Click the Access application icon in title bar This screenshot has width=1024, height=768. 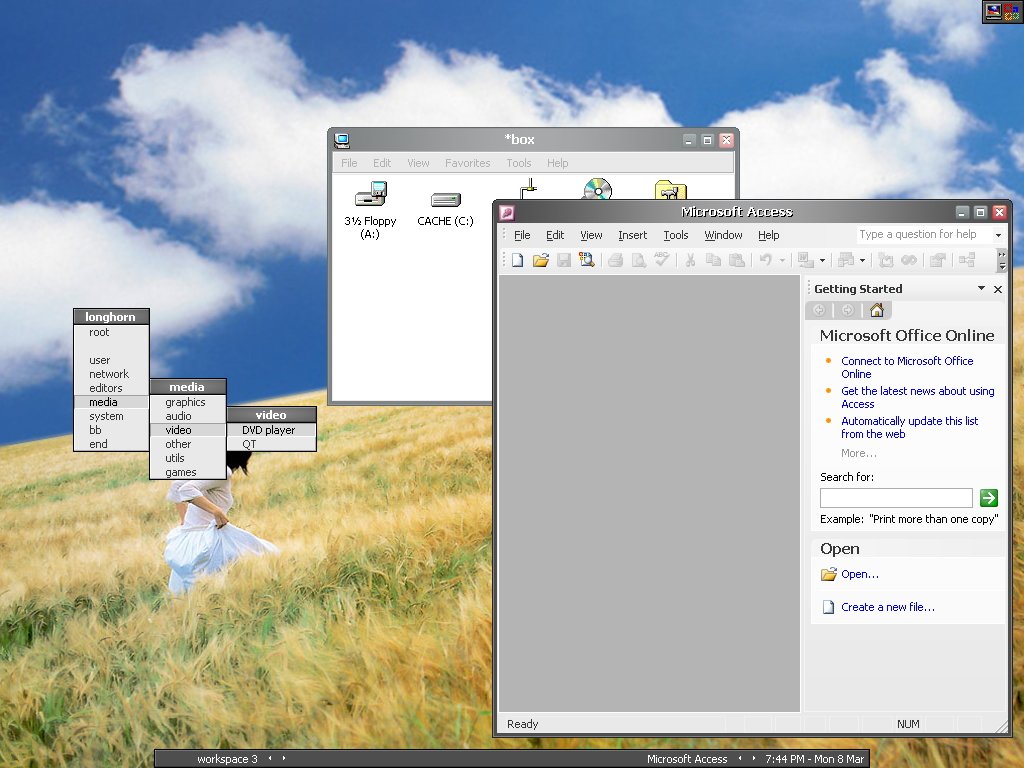(x=507, y=212)
